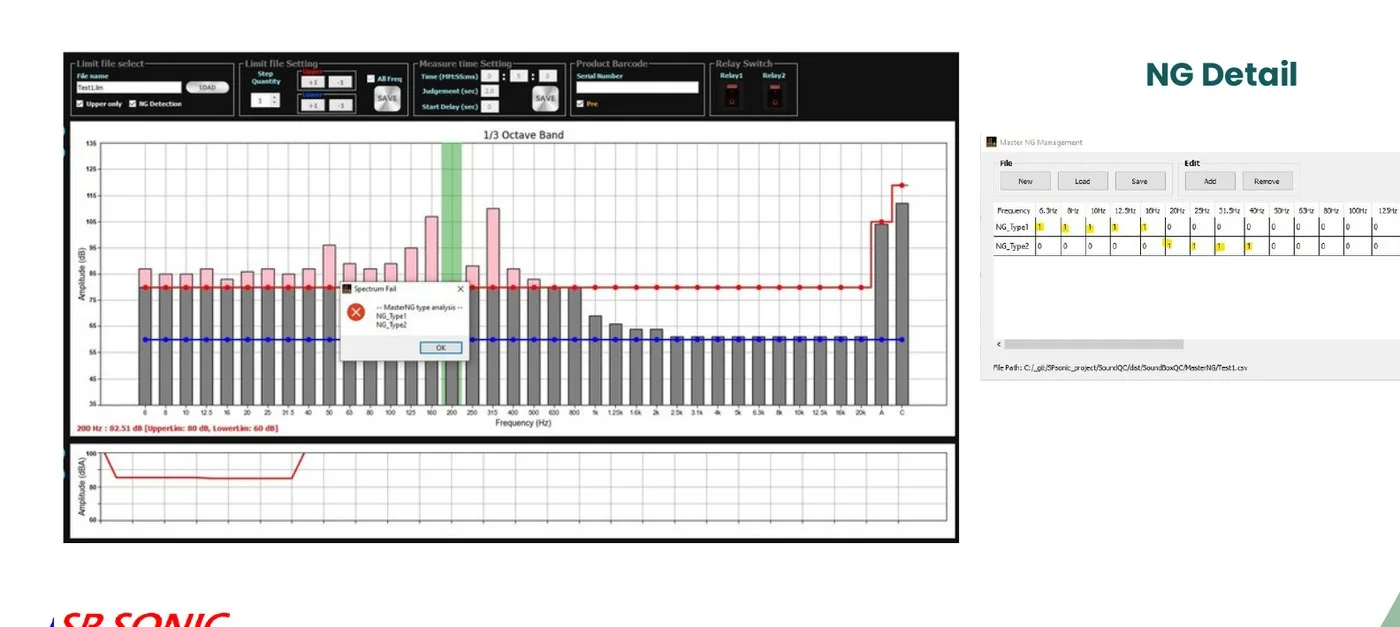Close the Spectrum Fail dialog with its X
Image resolution: width=1400 pixels, height=627 pixels.
[461, 288]
